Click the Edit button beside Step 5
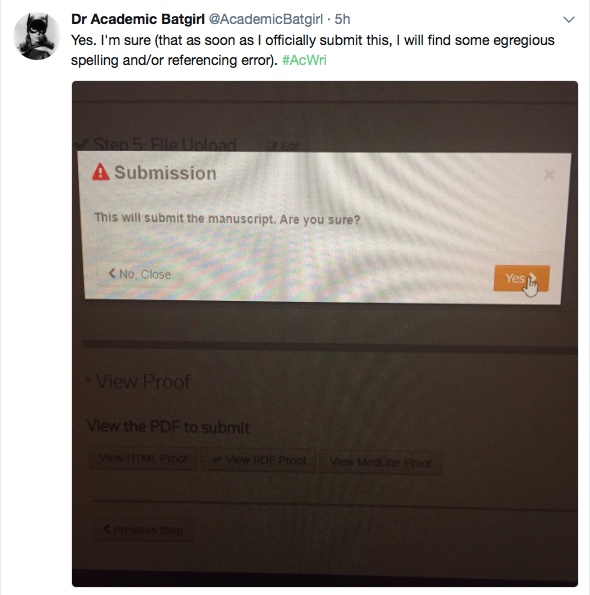 pos(283,145)
